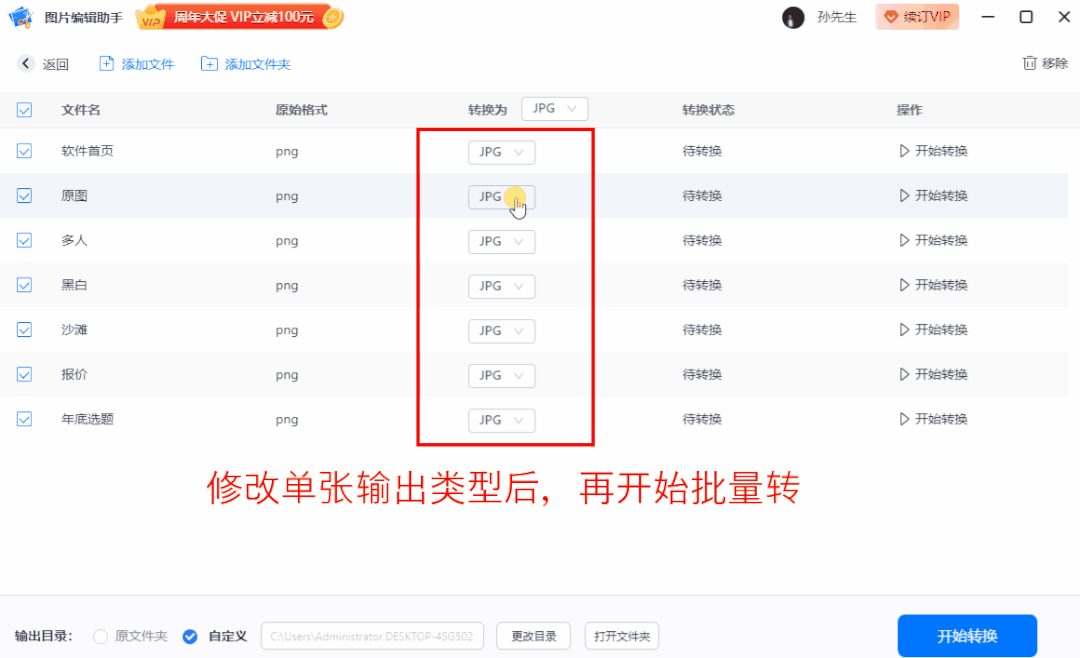Expand the JPG format dropdown for 软件首页
Screen dimensions: 1080x658
501,152
